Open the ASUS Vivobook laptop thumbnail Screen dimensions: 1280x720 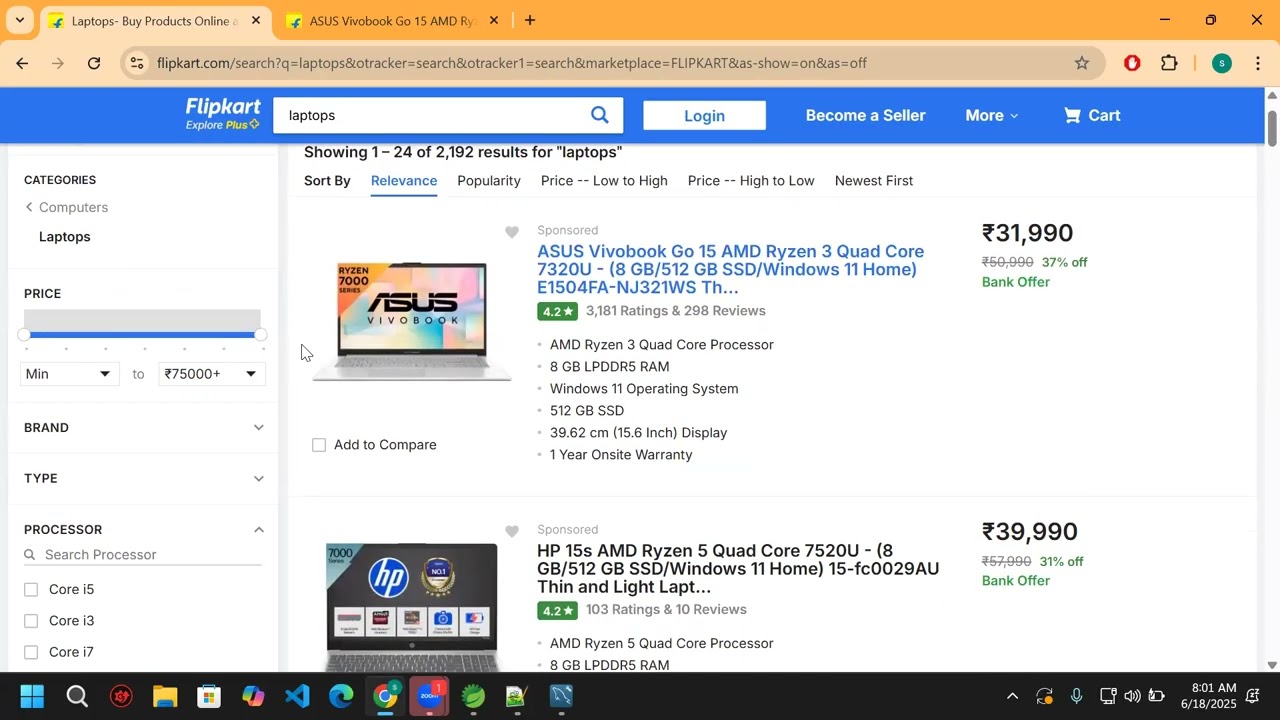[412, 322]
